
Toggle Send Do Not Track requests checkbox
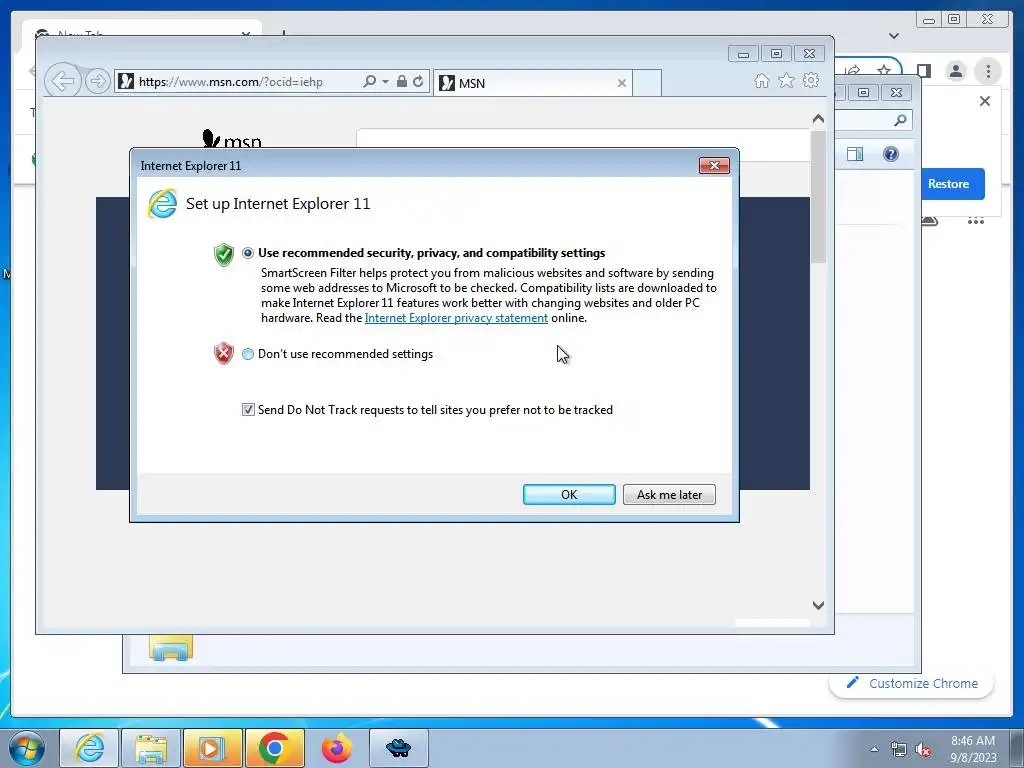tap(248, 409)
